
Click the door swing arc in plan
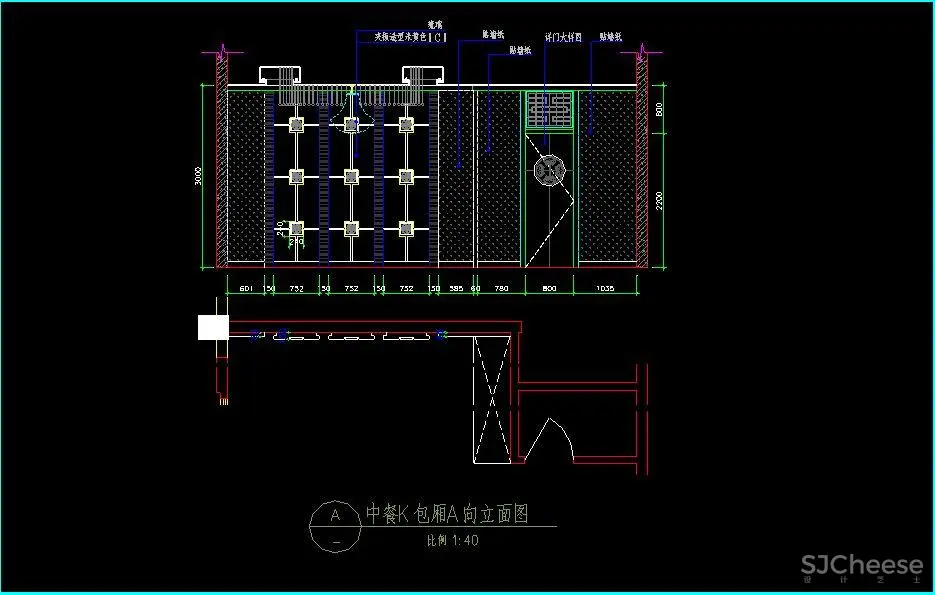pos(547,440)
